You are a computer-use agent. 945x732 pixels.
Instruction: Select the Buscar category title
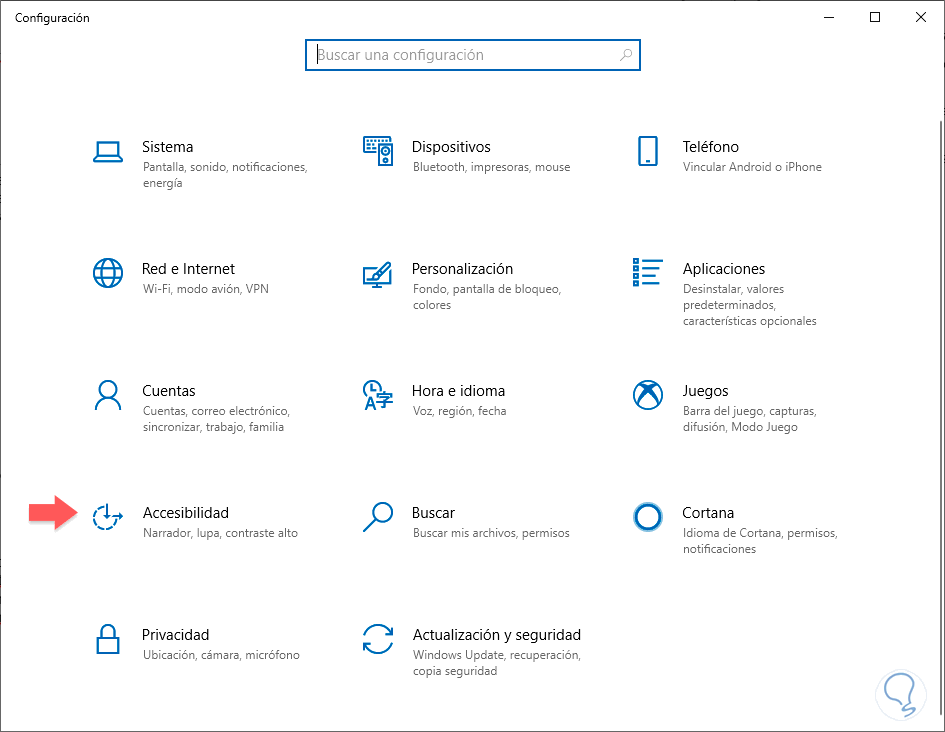[x=433, y=513]
